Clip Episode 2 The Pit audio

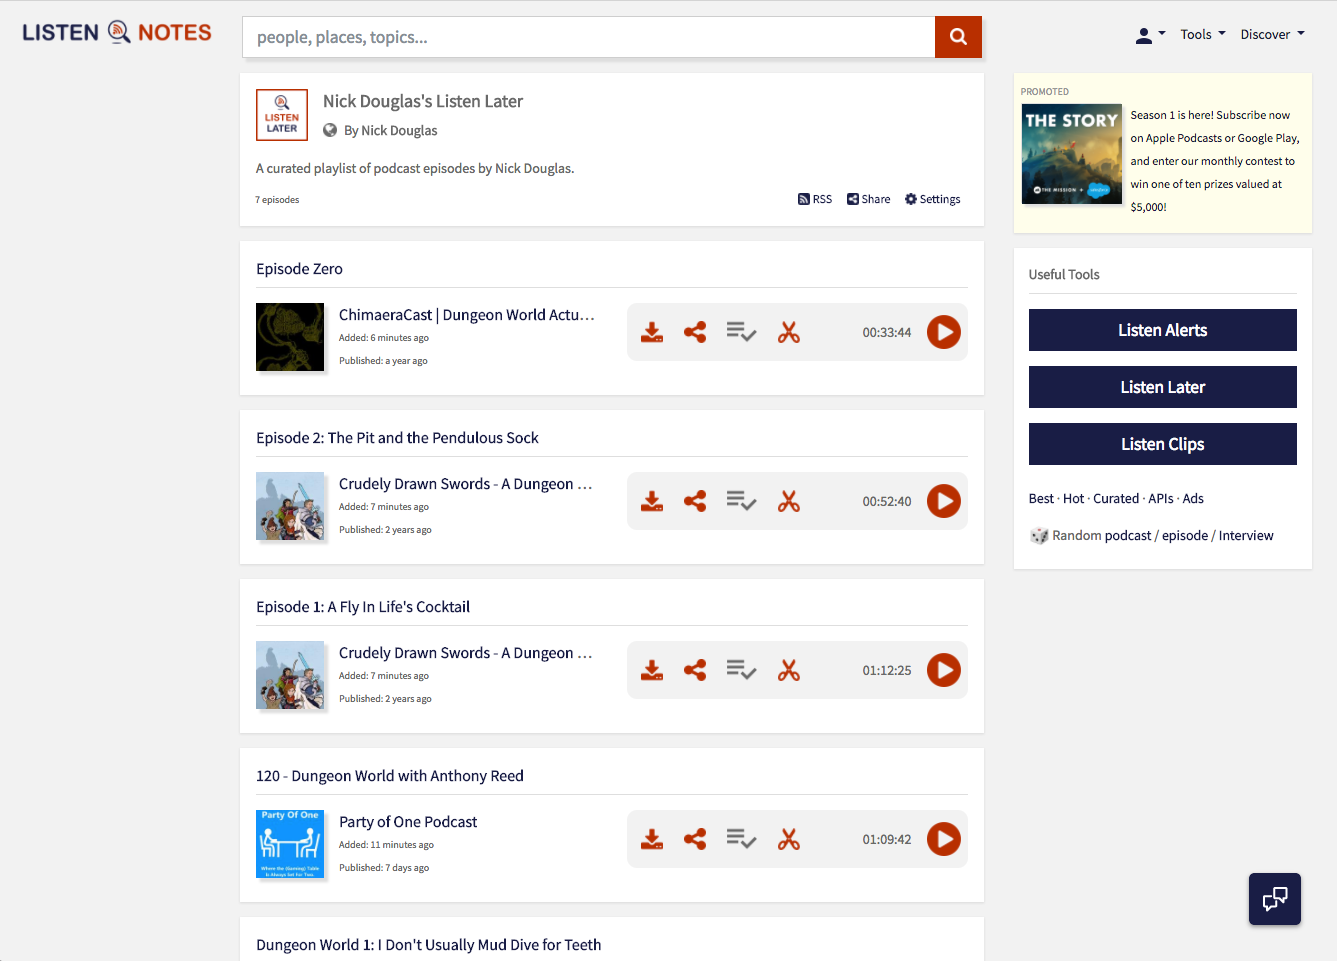(789, 501)
